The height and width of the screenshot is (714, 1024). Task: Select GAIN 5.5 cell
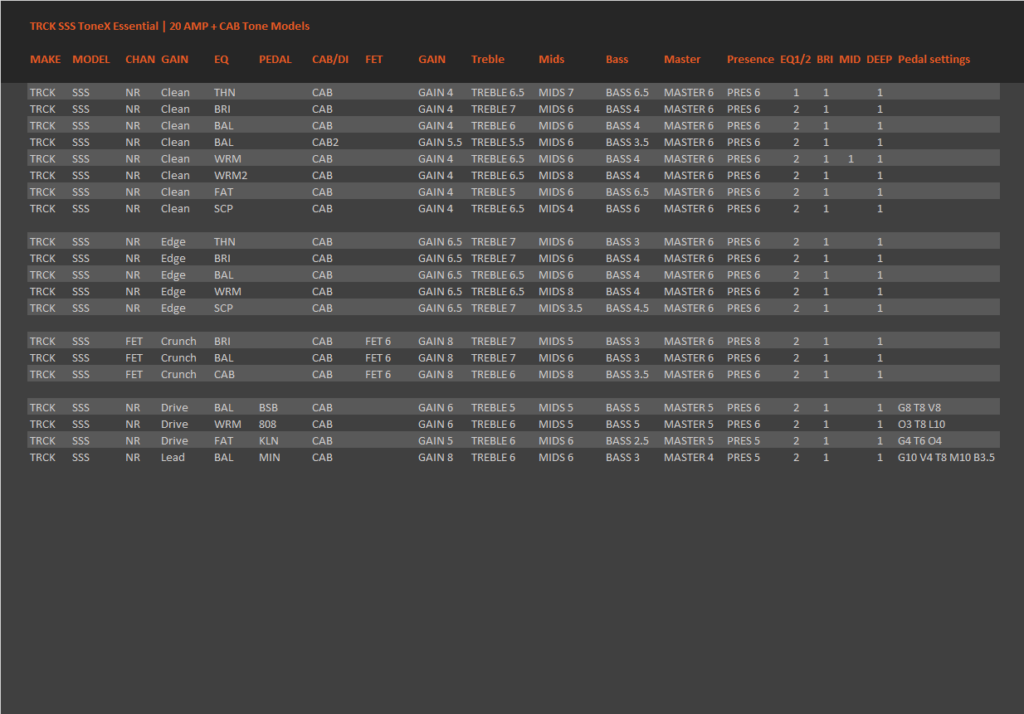440,142
